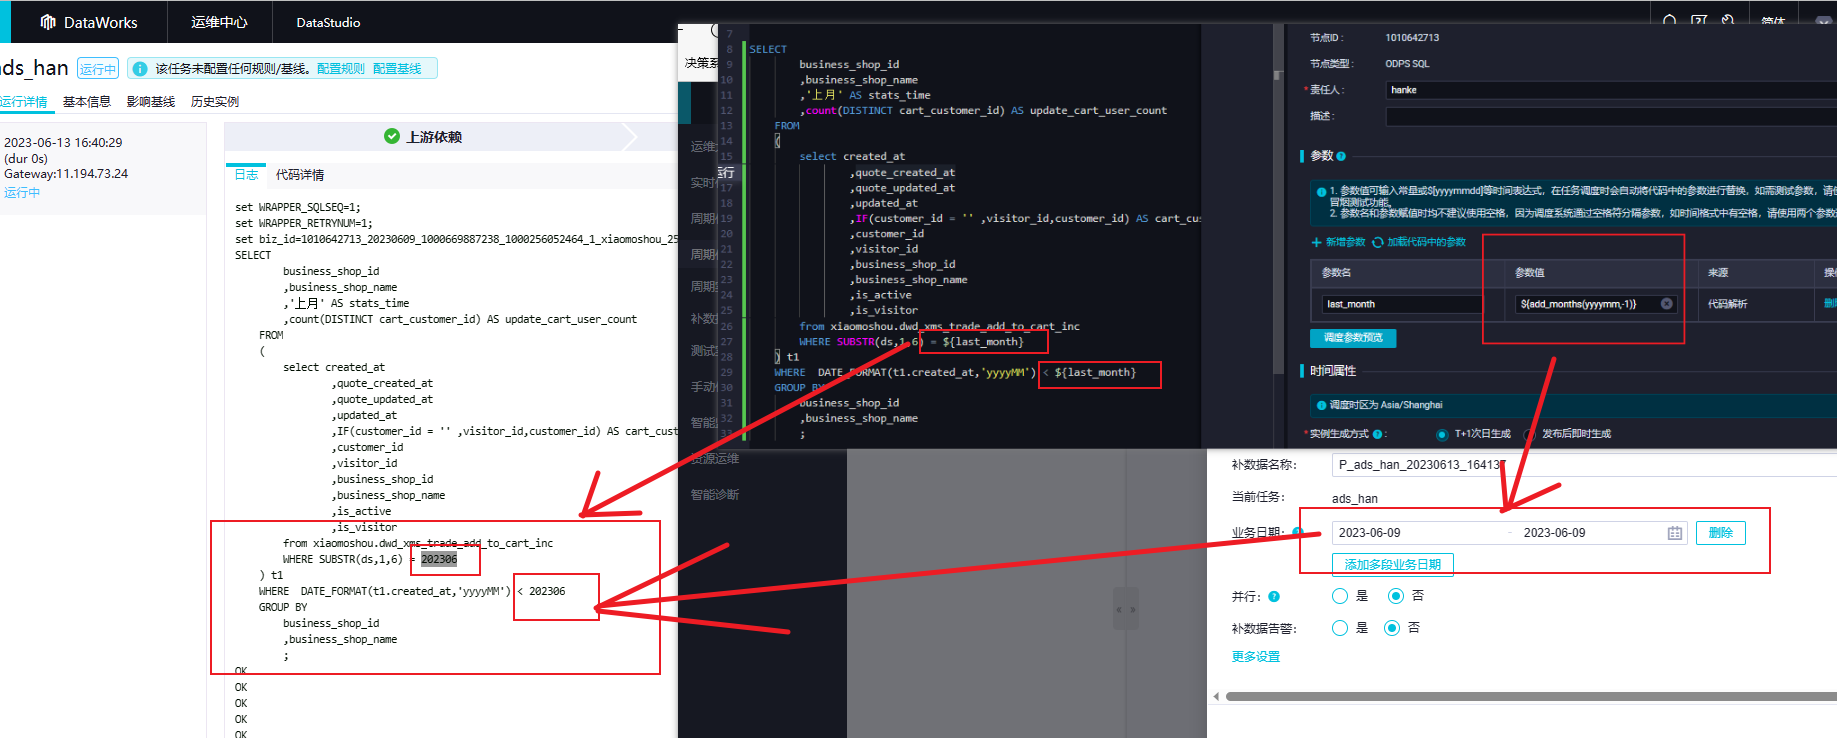The width and height of the screenshot is (1837, 738).
Task: Click the current task name ads_han in dialog
Action: coord(1355,499)
